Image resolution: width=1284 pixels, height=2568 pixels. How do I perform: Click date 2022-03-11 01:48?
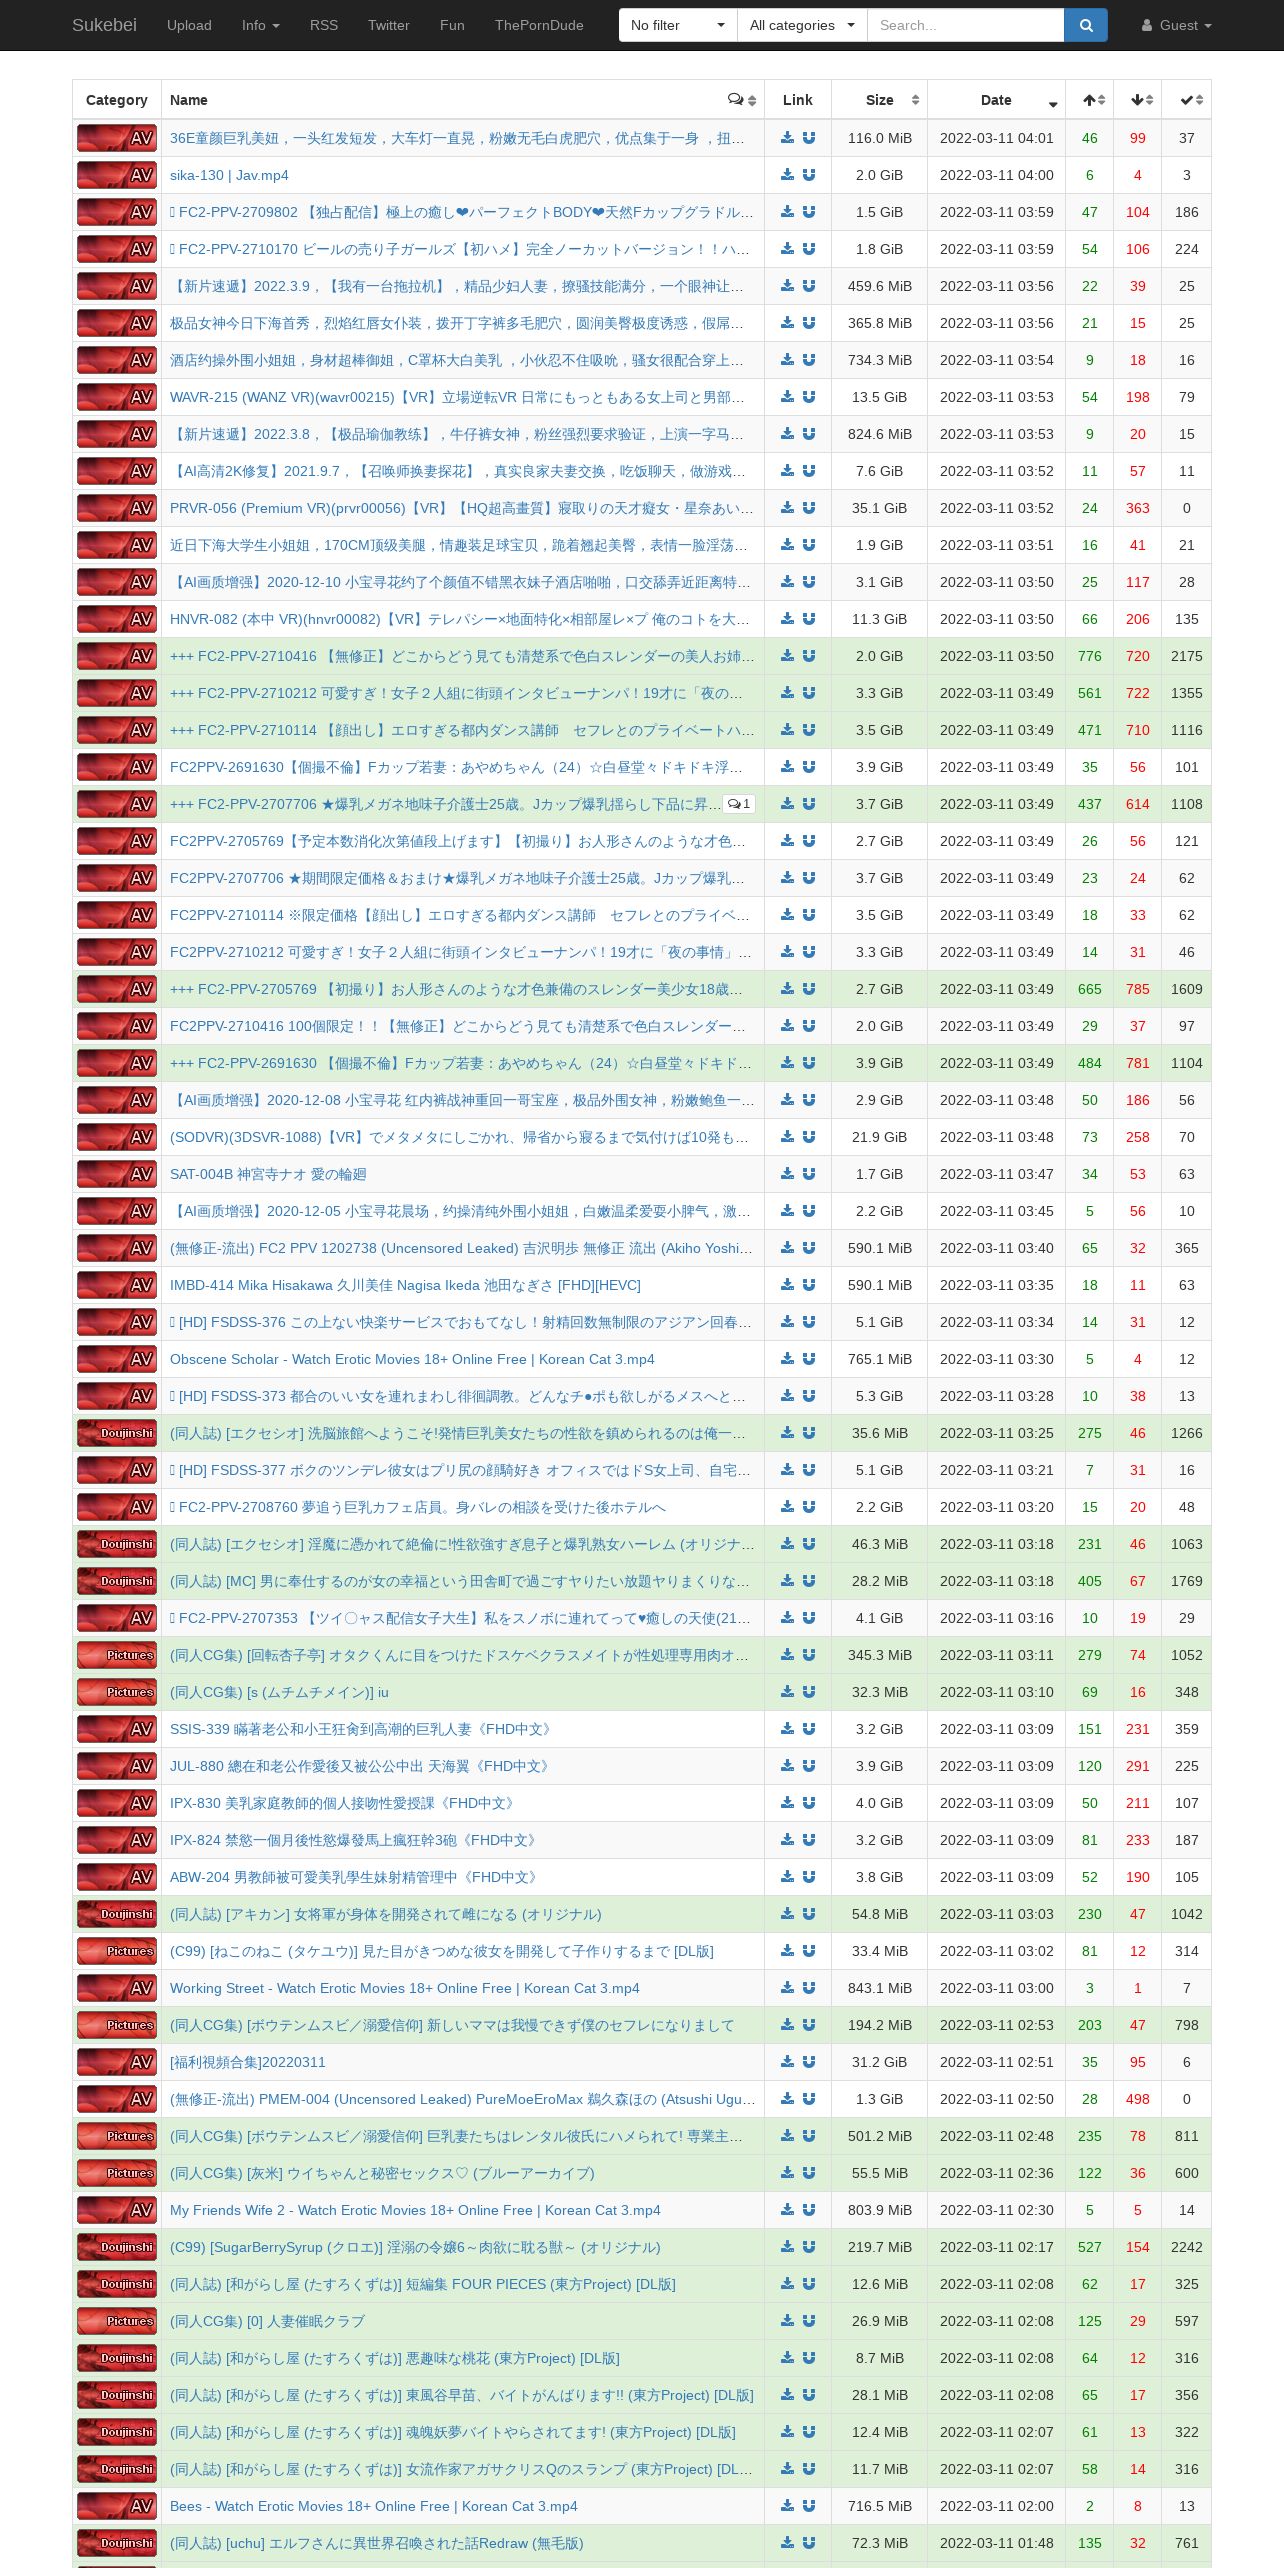pos(997,2543)
